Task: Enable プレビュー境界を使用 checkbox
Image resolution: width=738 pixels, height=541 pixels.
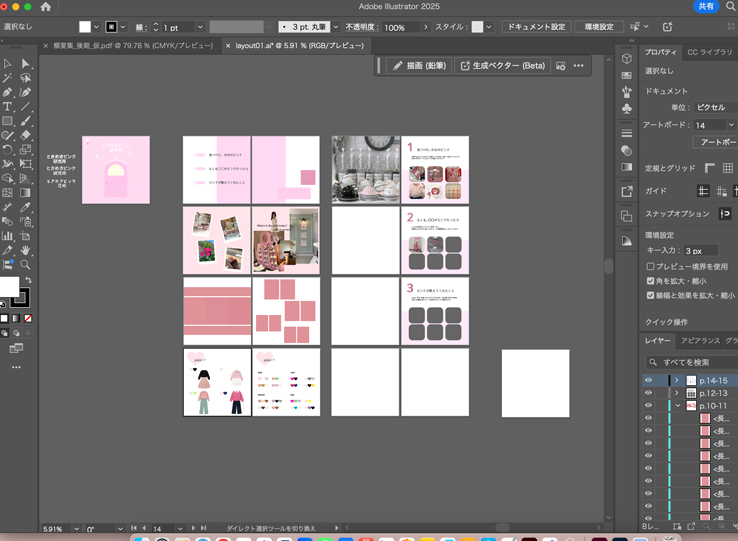Action: [651, 267]
